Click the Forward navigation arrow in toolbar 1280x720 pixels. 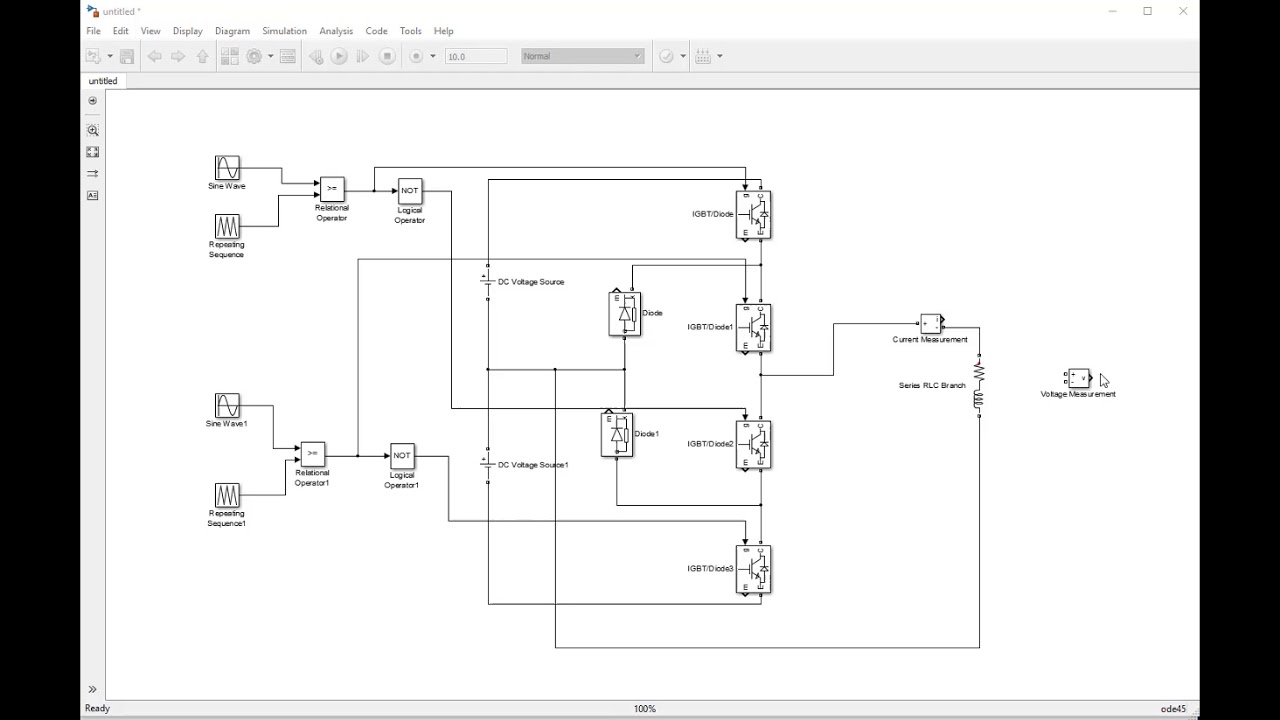(178, 56)
